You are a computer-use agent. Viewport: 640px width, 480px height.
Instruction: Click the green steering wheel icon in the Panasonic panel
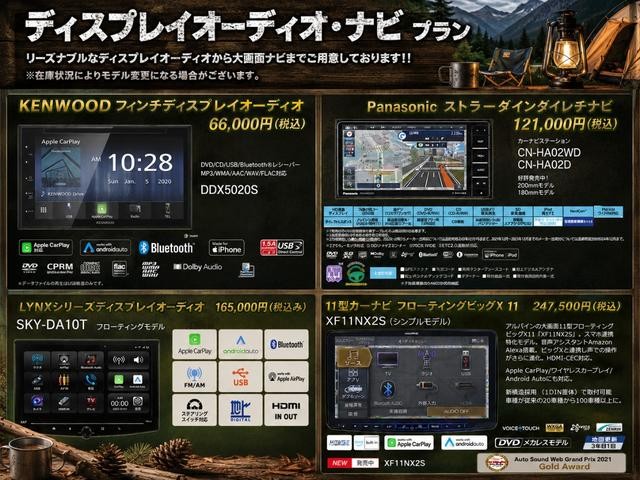pyautogui.click(x=356, y=273)
